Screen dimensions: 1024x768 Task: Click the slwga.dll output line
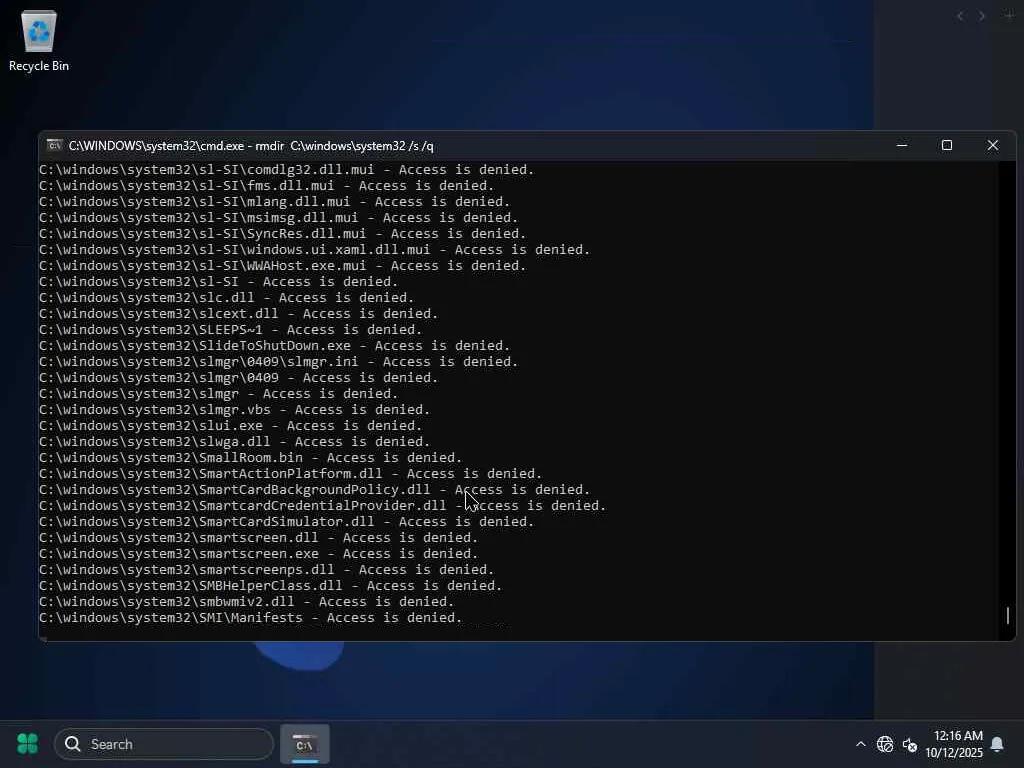click(x=234, y=441)
